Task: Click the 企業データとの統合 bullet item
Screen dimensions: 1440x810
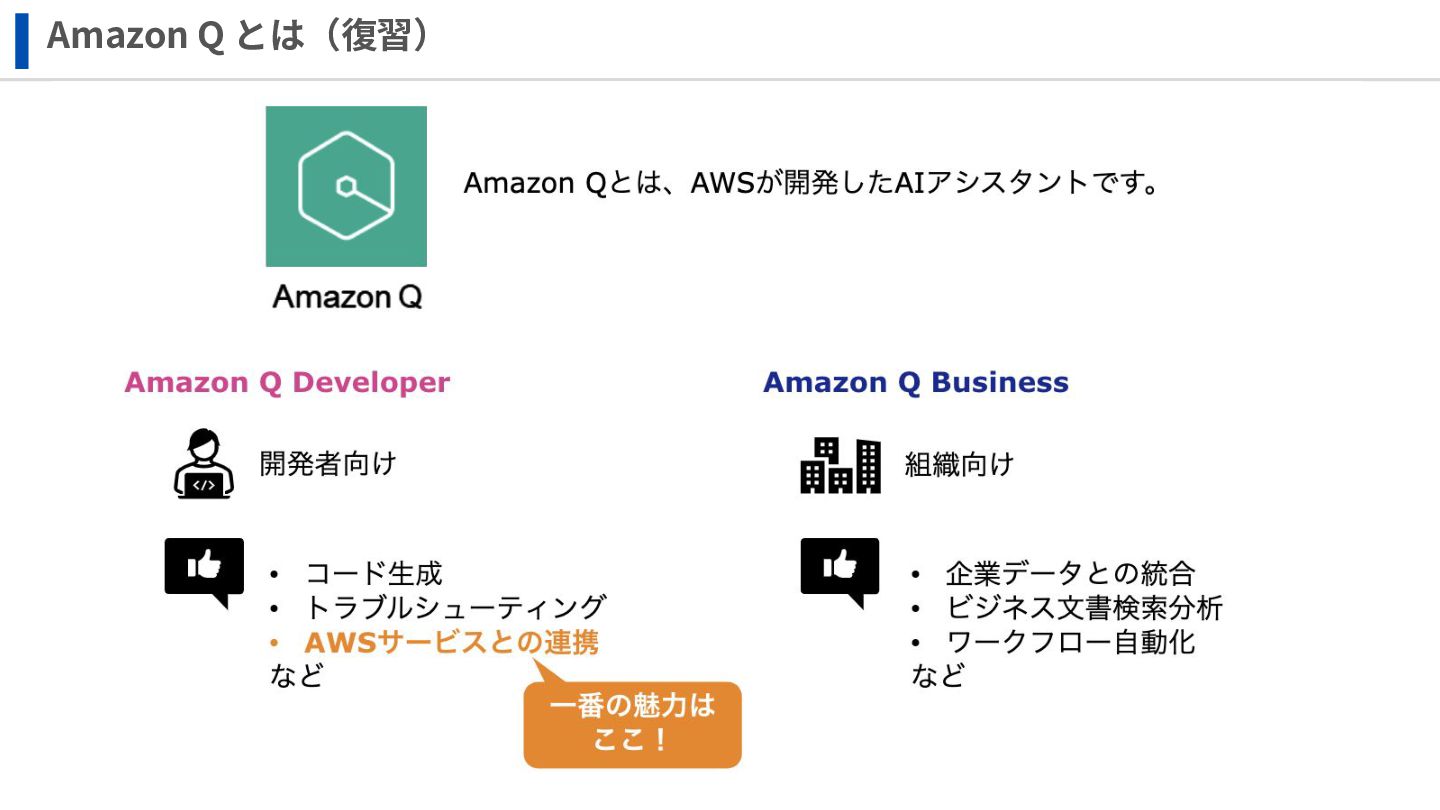Action: coord(1070,574)
